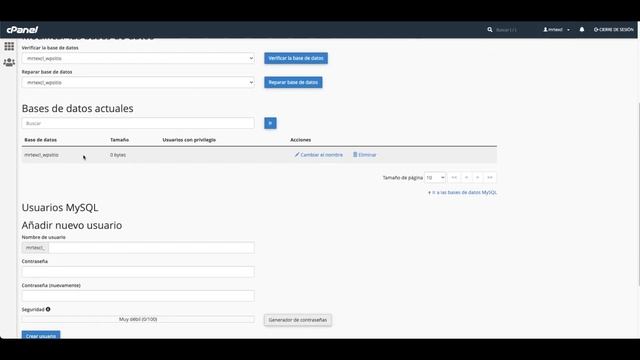Click the blue search go button
The height and width of the screenshot is (360, 640).
coord(270,123)
